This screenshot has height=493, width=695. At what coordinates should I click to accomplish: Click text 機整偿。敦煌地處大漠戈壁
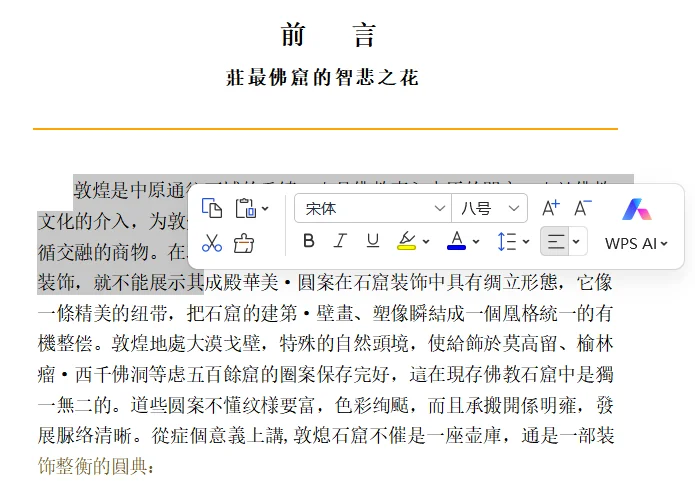tap(148, 344)
